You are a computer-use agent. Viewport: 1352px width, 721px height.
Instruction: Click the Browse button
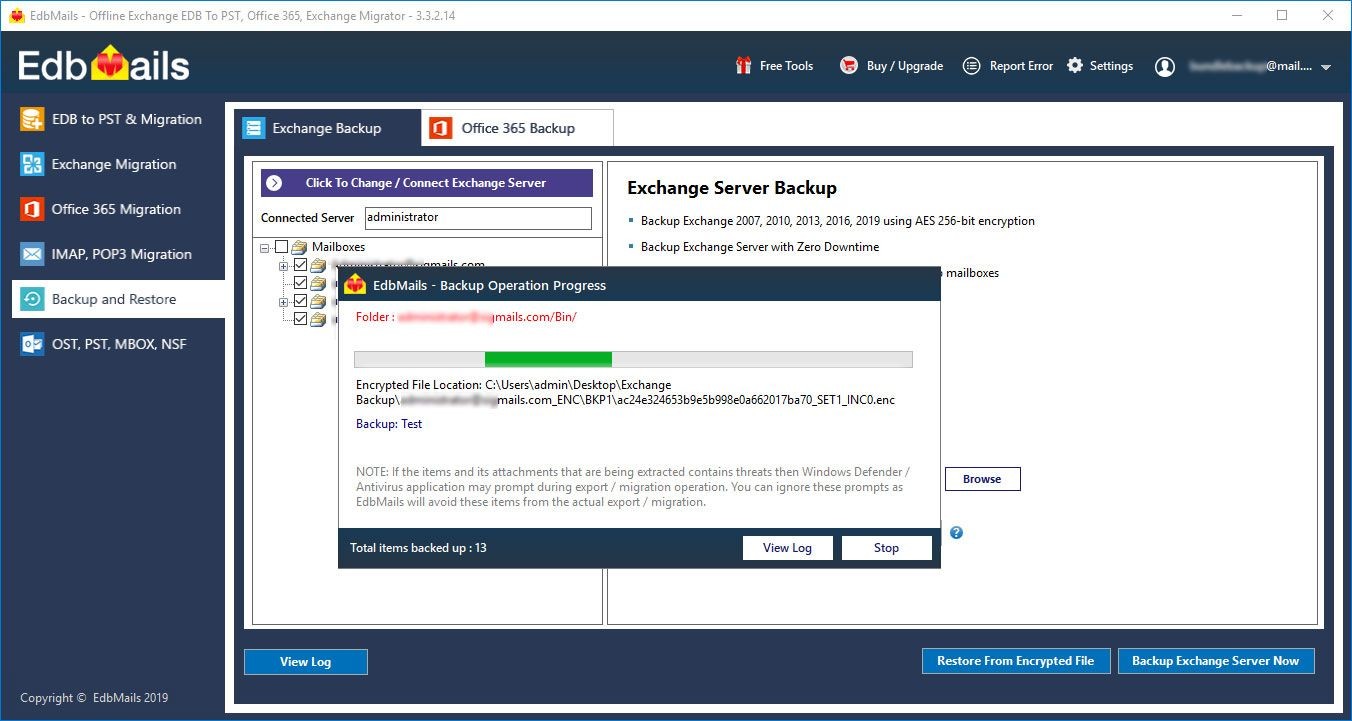click(982, 479)
